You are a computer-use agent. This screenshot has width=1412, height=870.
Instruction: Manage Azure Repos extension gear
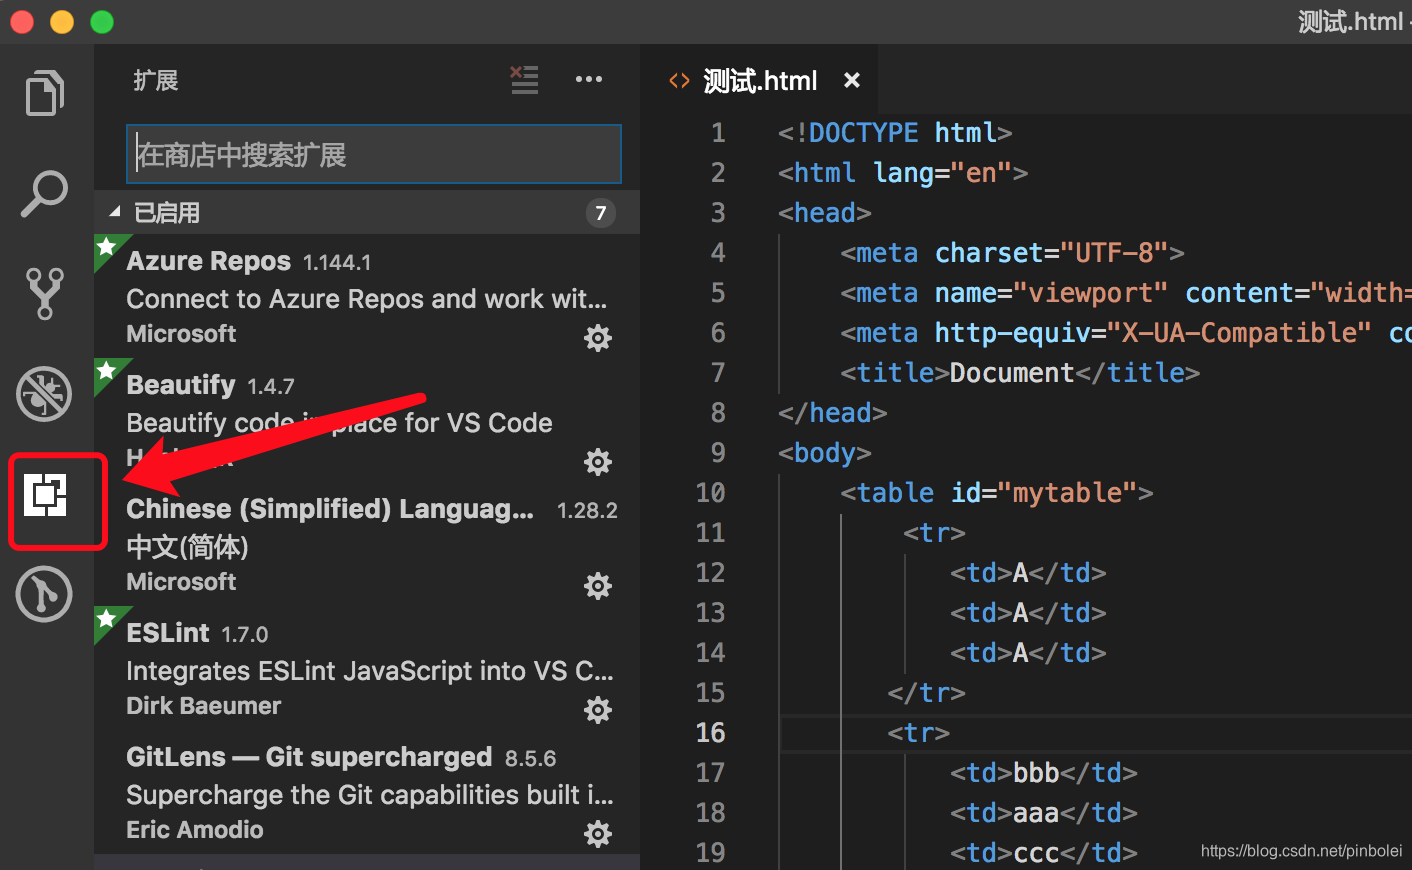[x=598, y=338]
